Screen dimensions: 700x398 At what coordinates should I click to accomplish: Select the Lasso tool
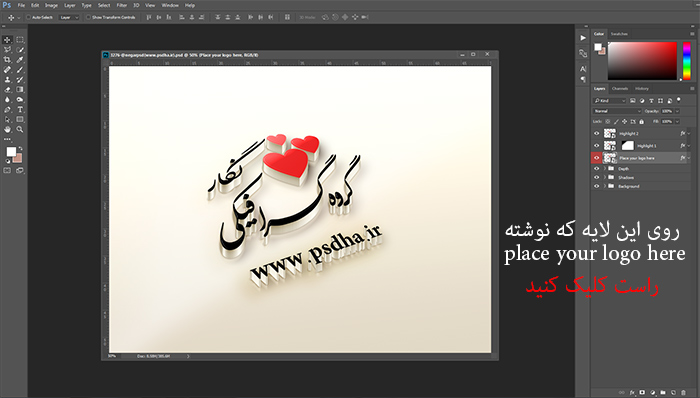point(7,50)
